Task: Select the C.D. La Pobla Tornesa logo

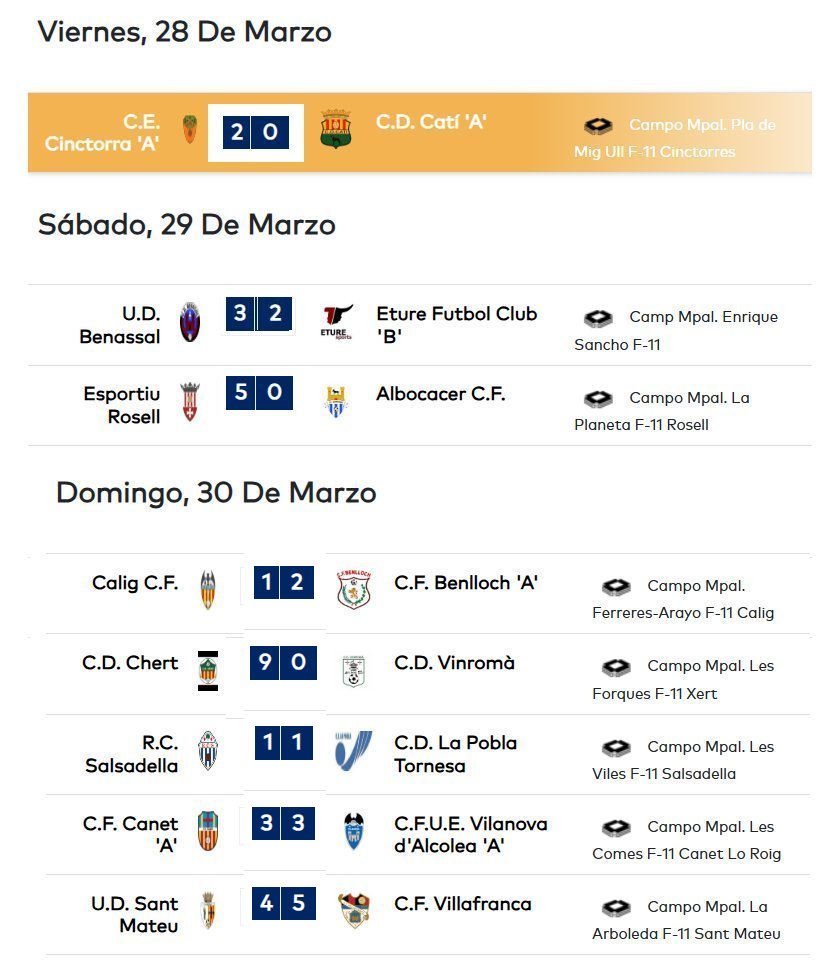Action: (354, 751)
